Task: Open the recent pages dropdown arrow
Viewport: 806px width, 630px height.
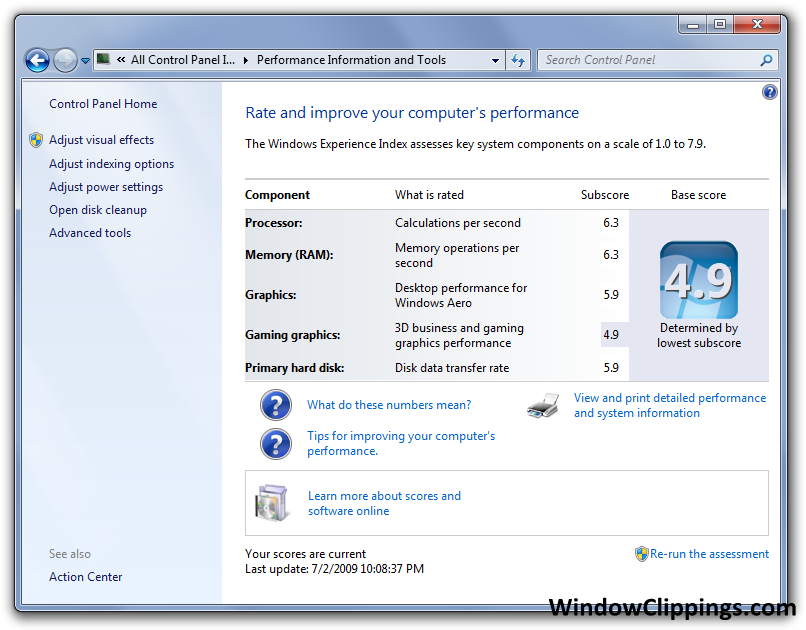Action: click(85, 61)
